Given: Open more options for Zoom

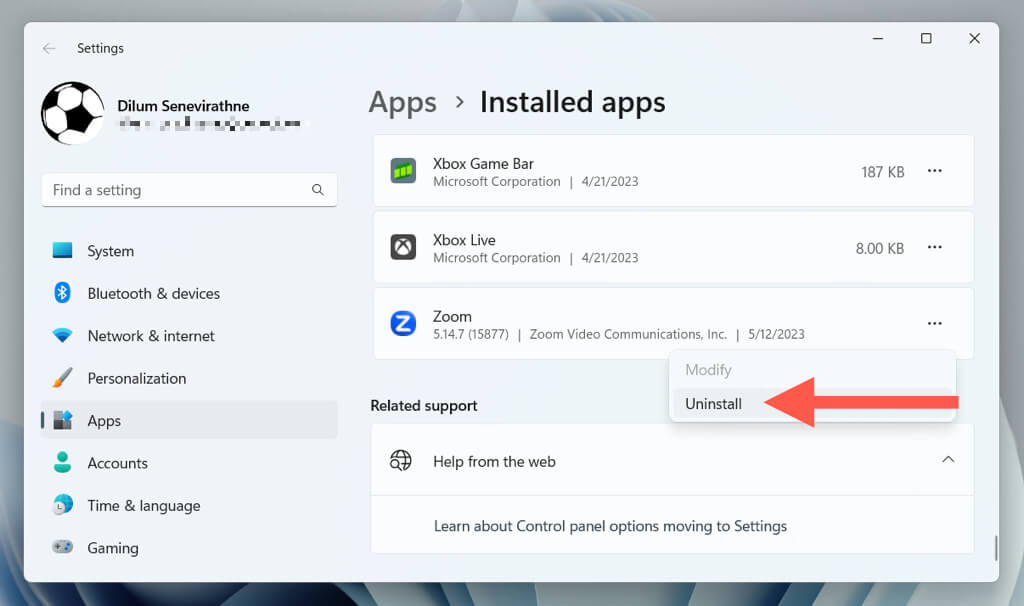Looking at the screenshot, I should [x=935, y=323].
